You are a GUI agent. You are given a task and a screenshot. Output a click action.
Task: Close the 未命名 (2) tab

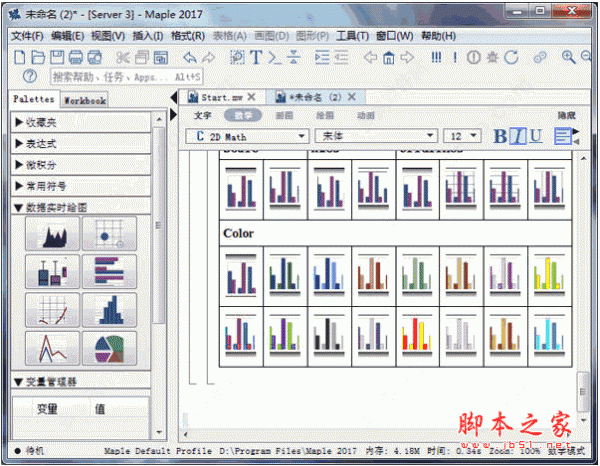click(352, 97)
